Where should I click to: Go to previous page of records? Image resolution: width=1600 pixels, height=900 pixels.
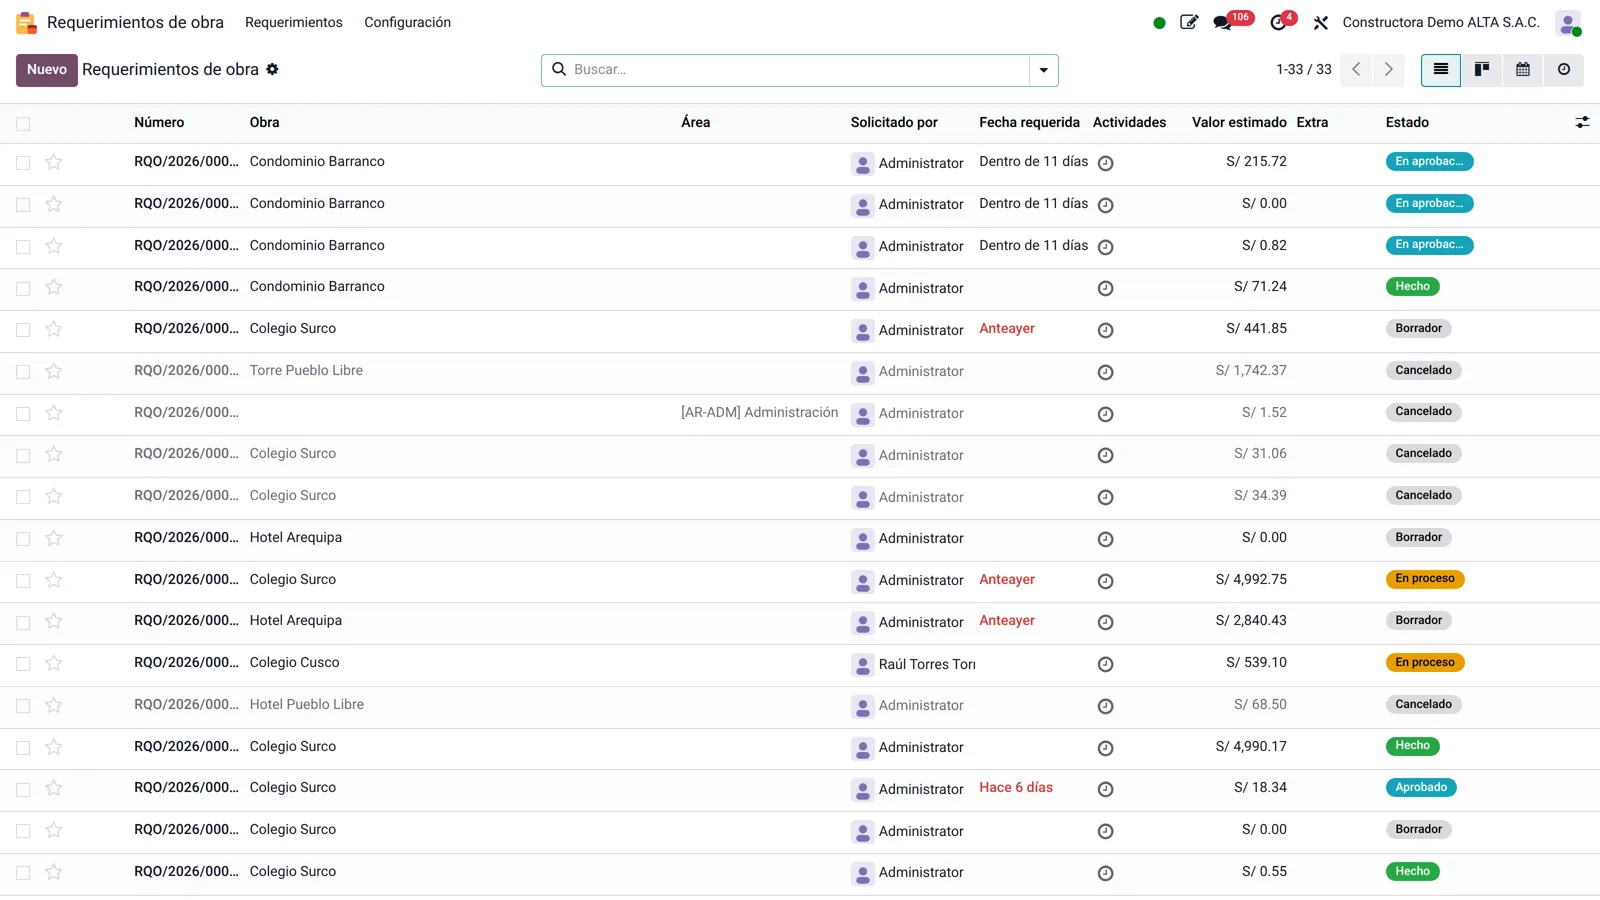[1356, 69]
